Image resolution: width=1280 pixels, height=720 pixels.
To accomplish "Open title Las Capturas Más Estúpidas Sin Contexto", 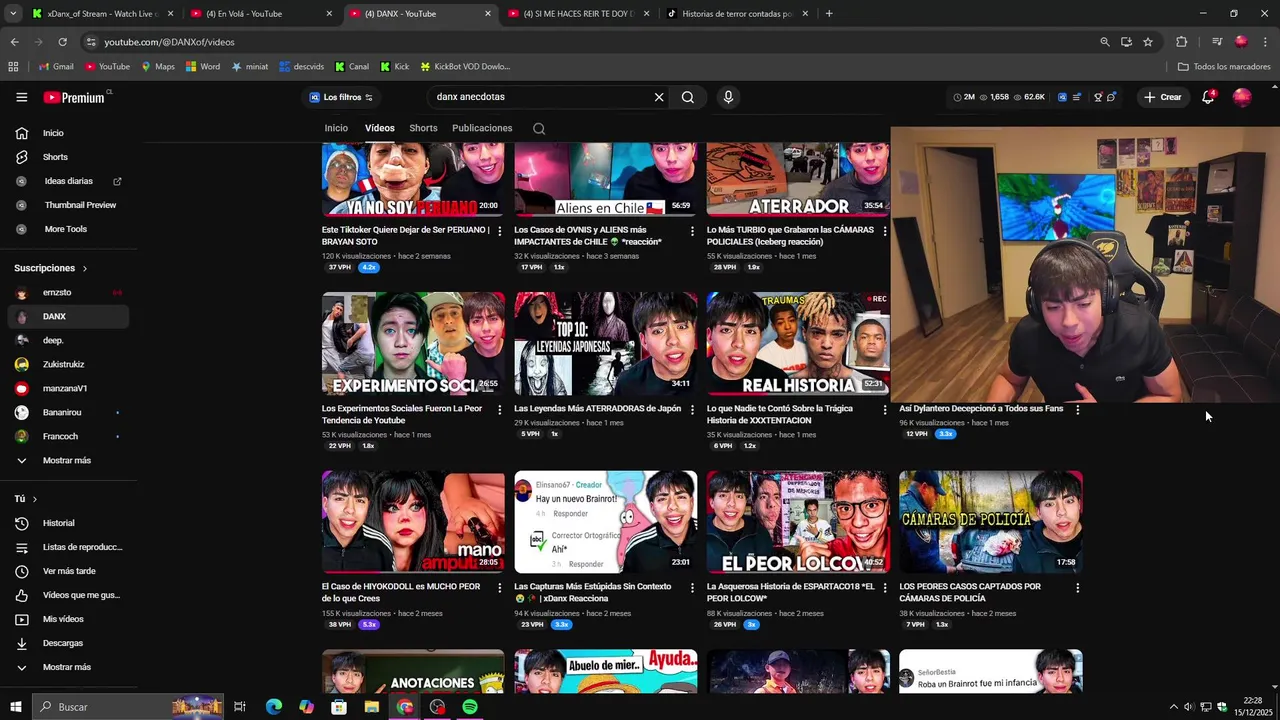I will (593, 592).
